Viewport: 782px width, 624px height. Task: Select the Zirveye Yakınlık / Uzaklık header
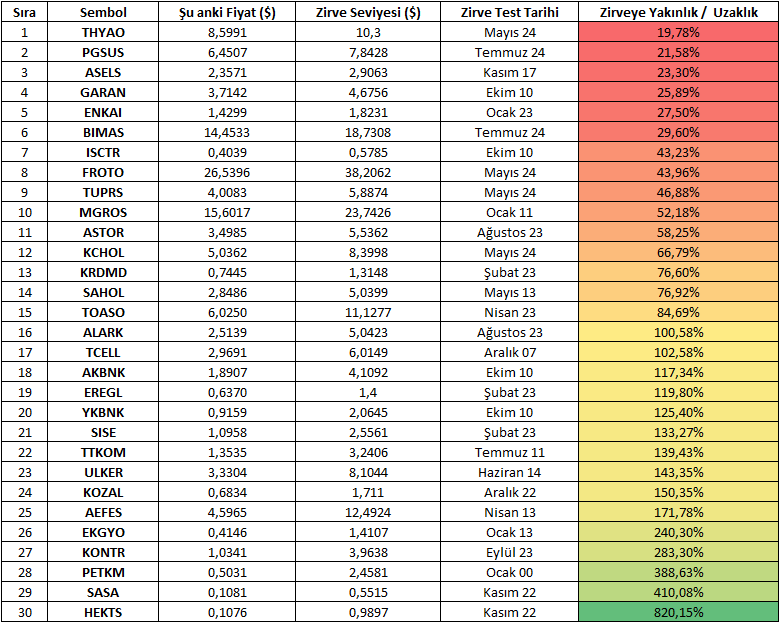pos(679,12)
